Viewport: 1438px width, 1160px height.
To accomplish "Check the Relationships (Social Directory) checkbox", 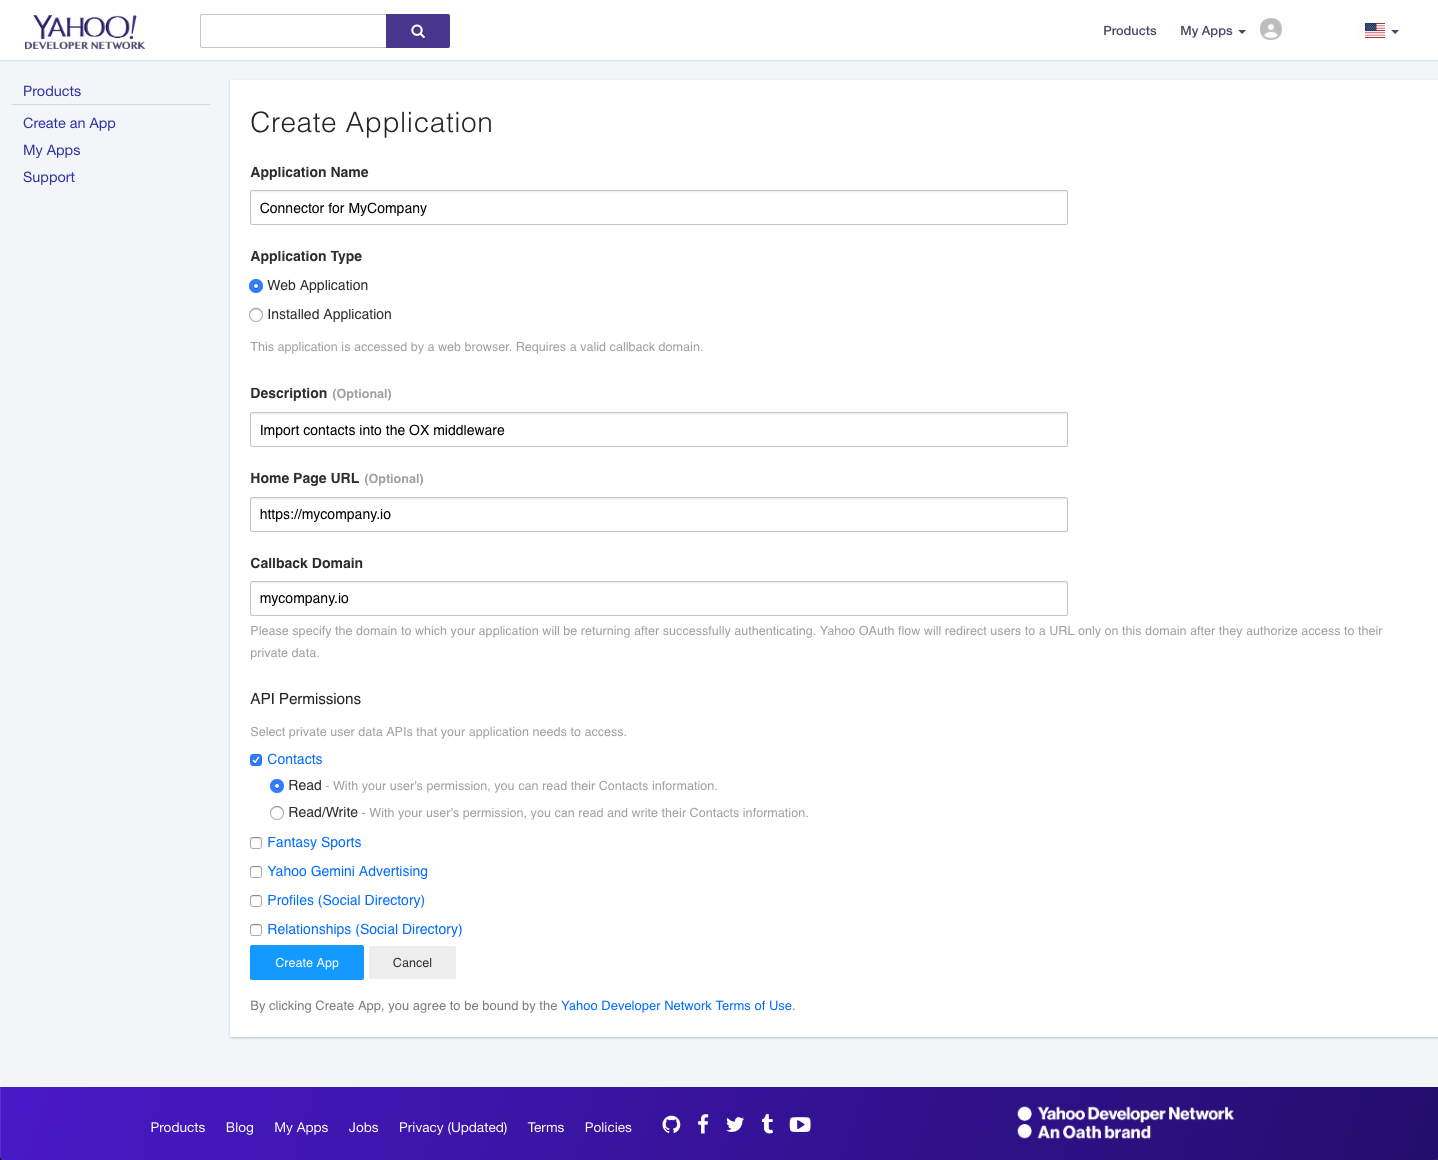I will point(256,930).
